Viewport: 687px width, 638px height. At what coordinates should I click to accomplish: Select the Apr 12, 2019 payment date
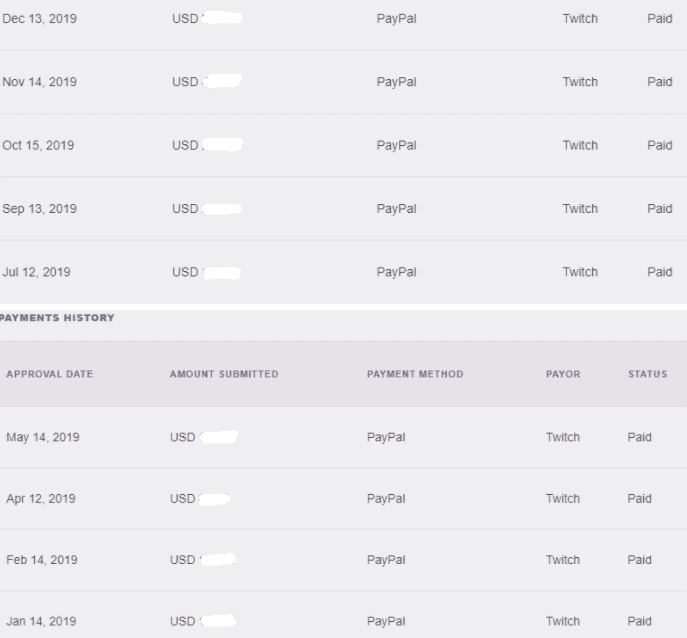(x=40, y=498)
